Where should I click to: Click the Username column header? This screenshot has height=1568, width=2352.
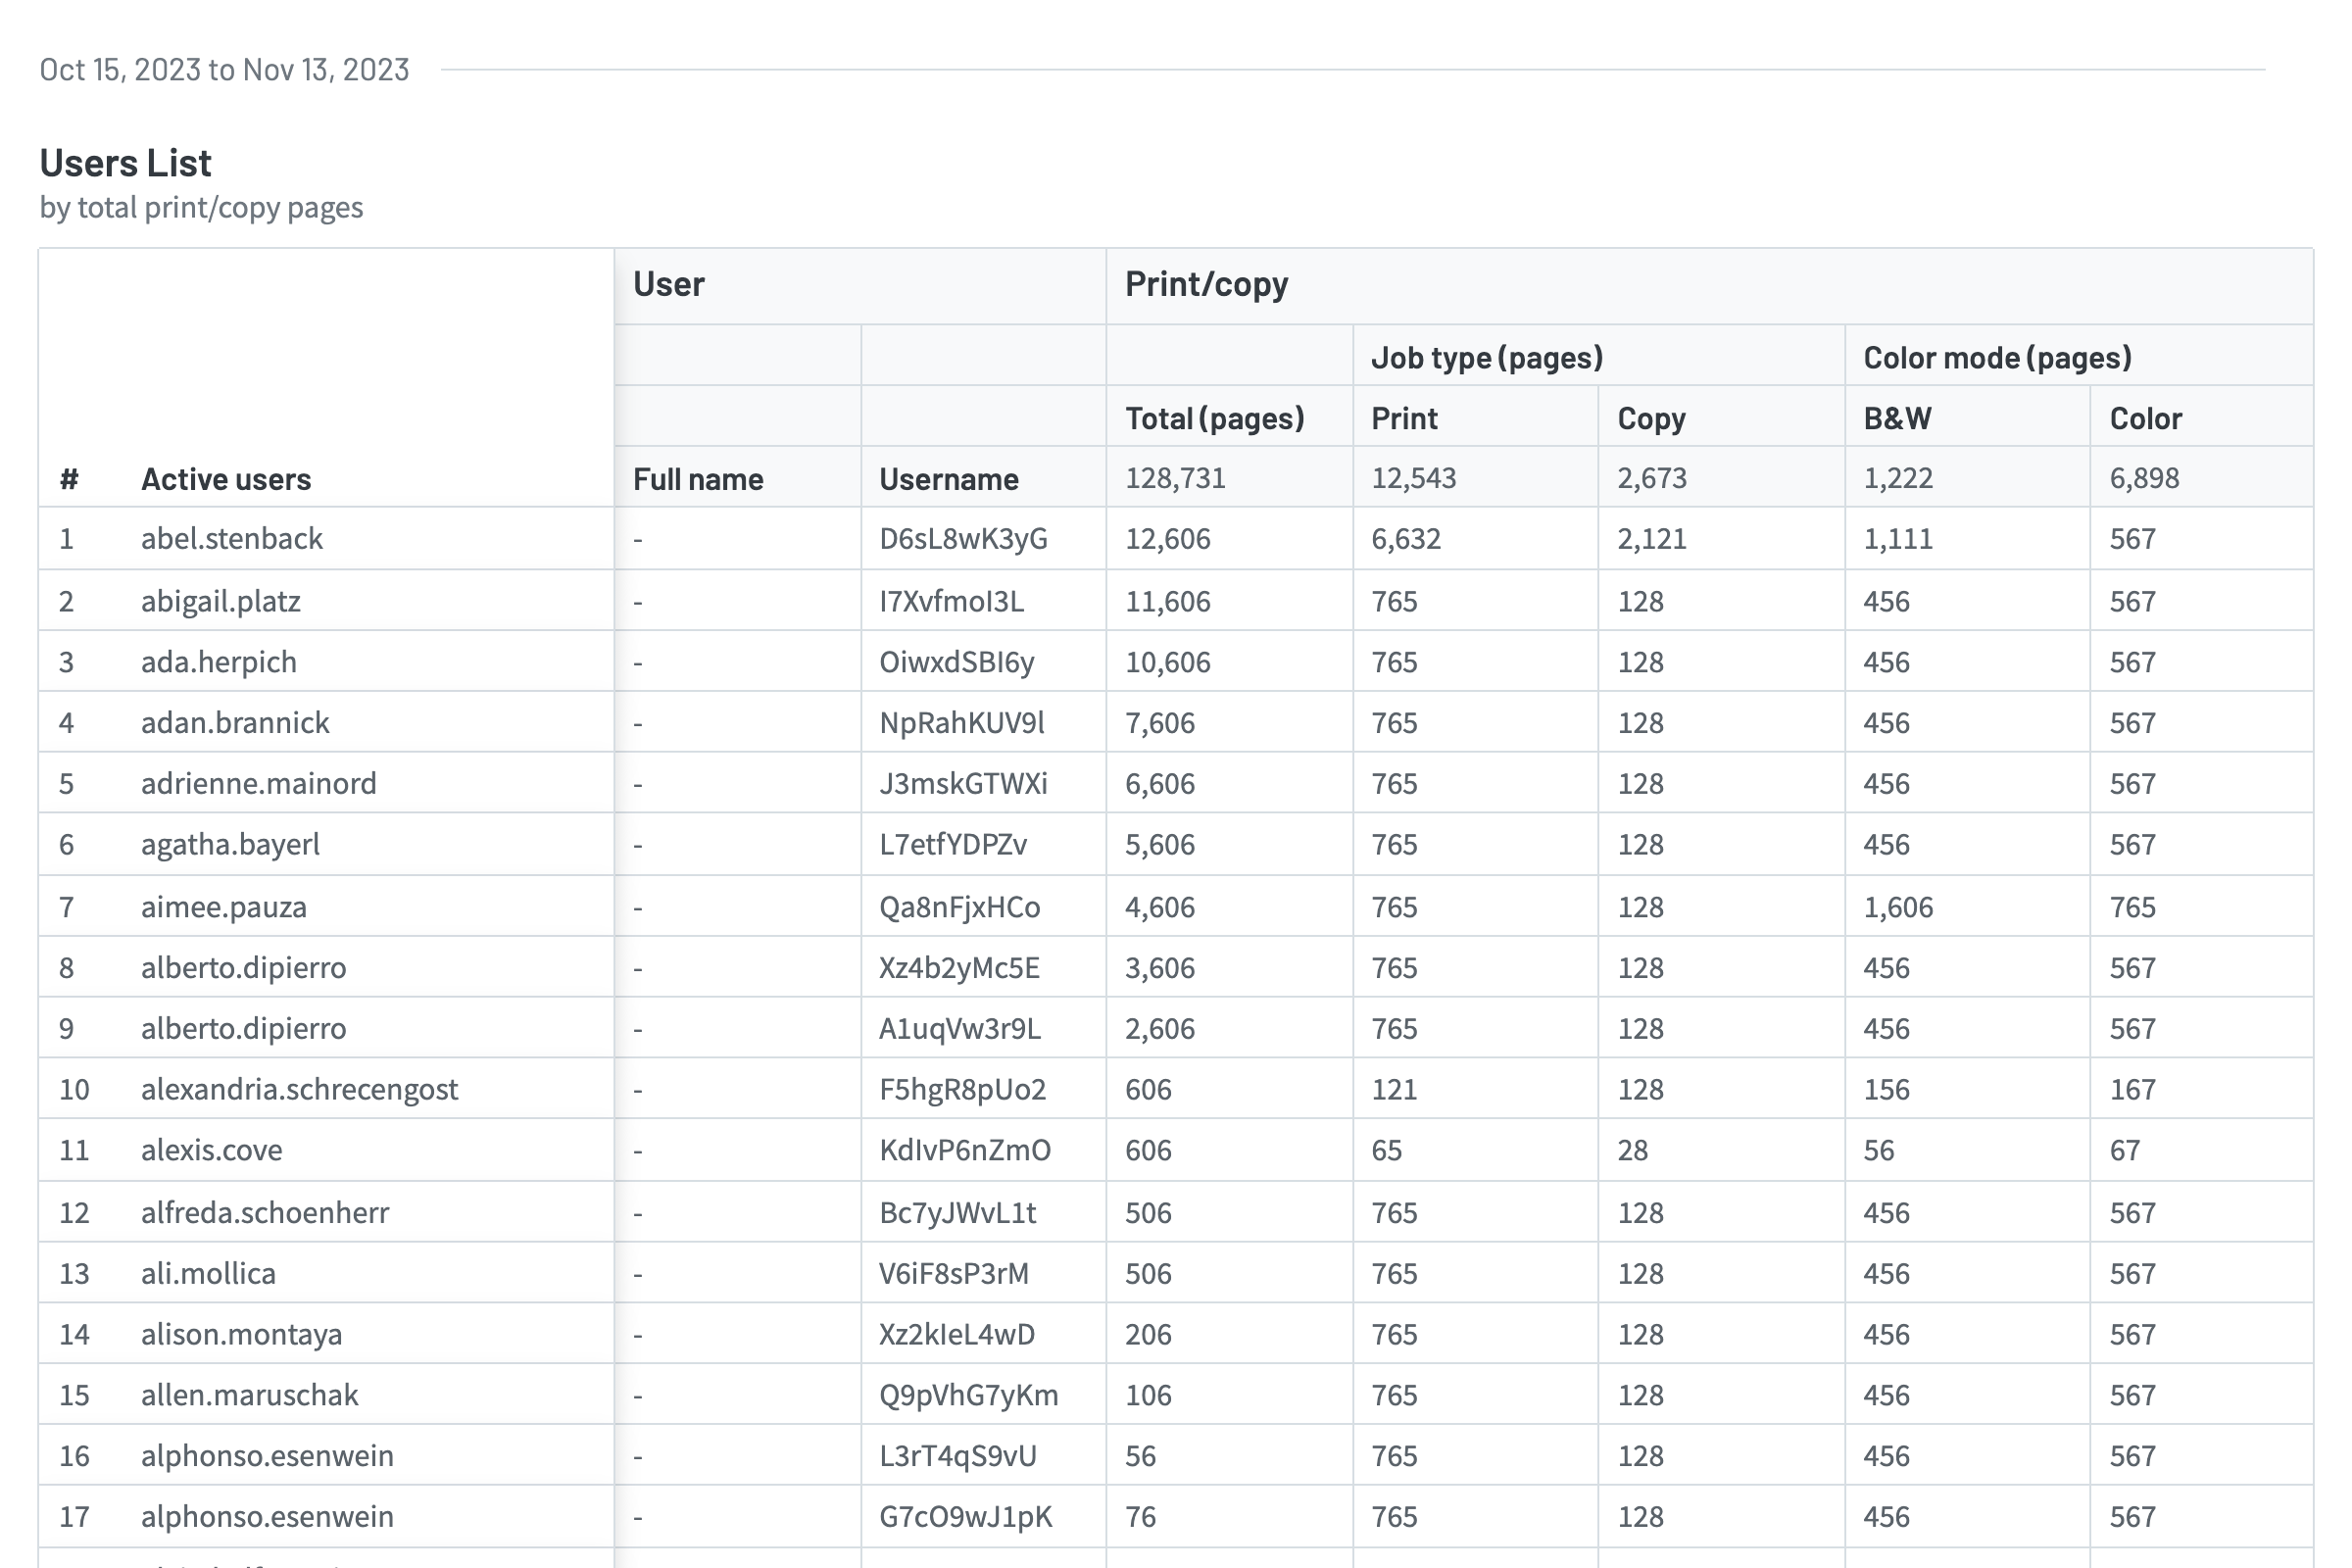(x=948, y=479)
